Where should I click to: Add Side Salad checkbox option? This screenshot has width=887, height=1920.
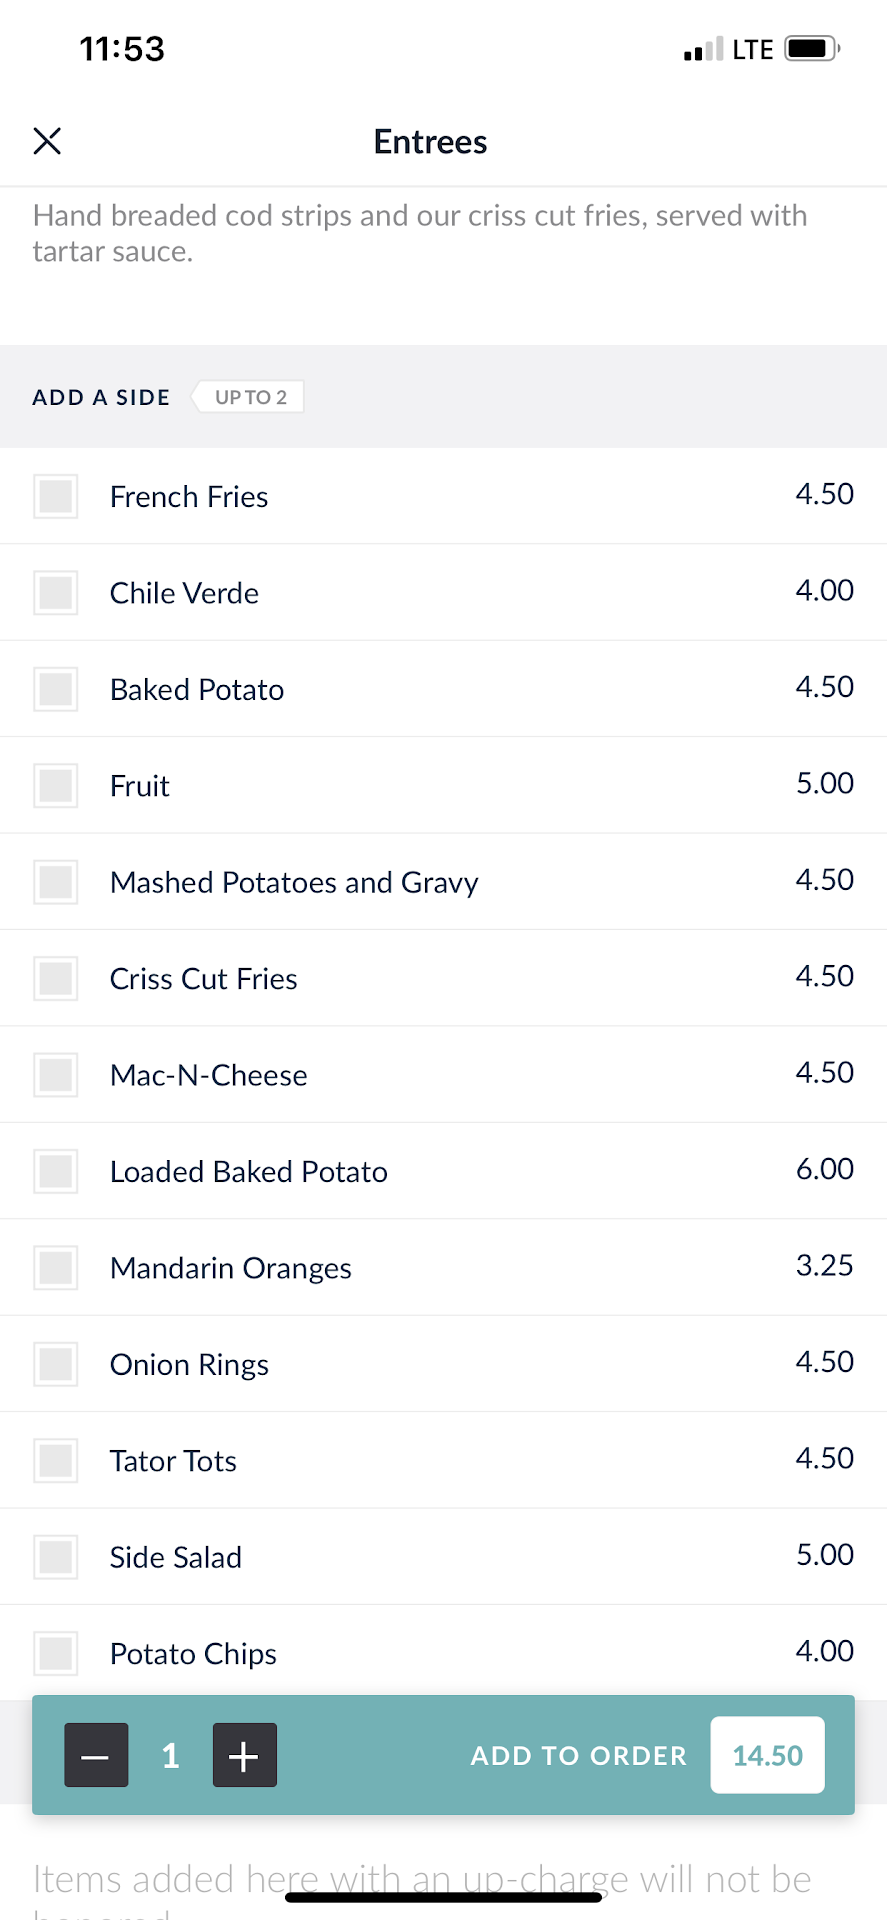click(x=56, y=1557)
